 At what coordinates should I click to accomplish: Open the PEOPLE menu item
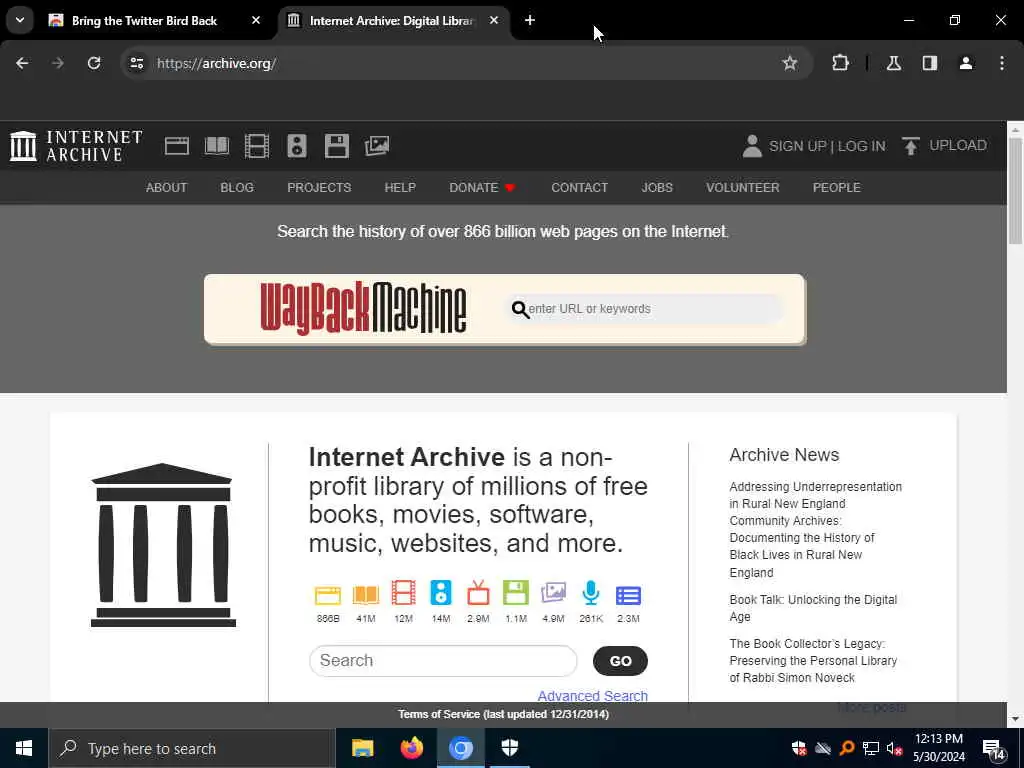[836, 187]
